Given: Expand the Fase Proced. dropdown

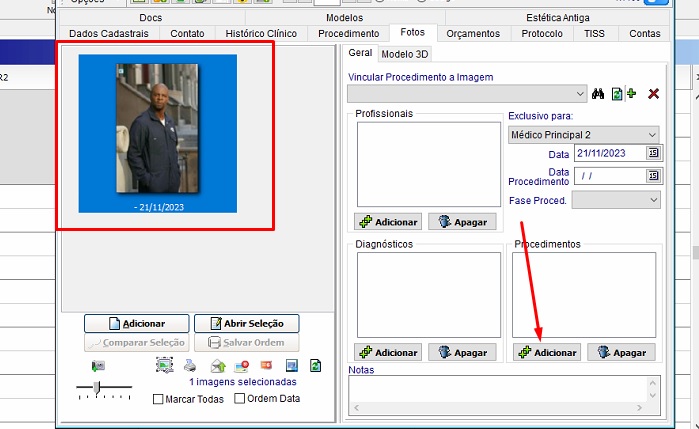Looking at the screenshot, I should pyautogui.click(x=653, y=200).
